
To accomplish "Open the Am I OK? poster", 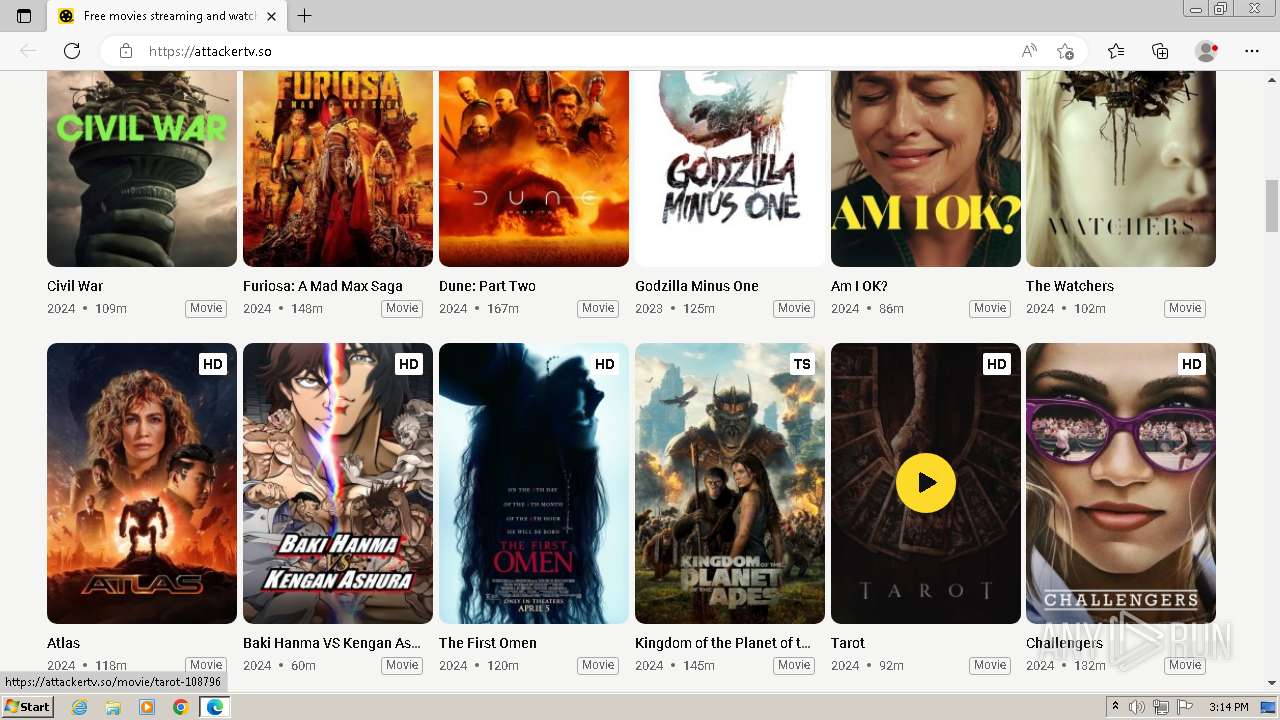I will click(x=926, y=168).
